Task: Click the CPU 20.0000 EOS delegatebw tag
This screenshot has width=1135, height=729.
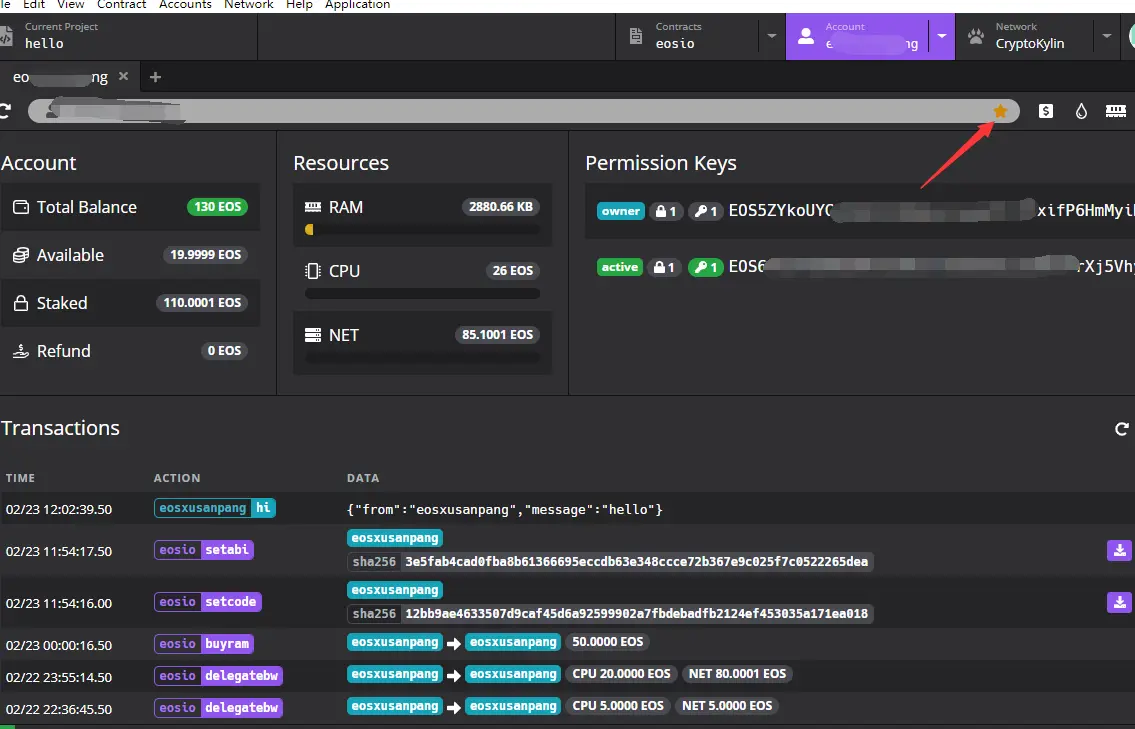Action: (621, 674)
